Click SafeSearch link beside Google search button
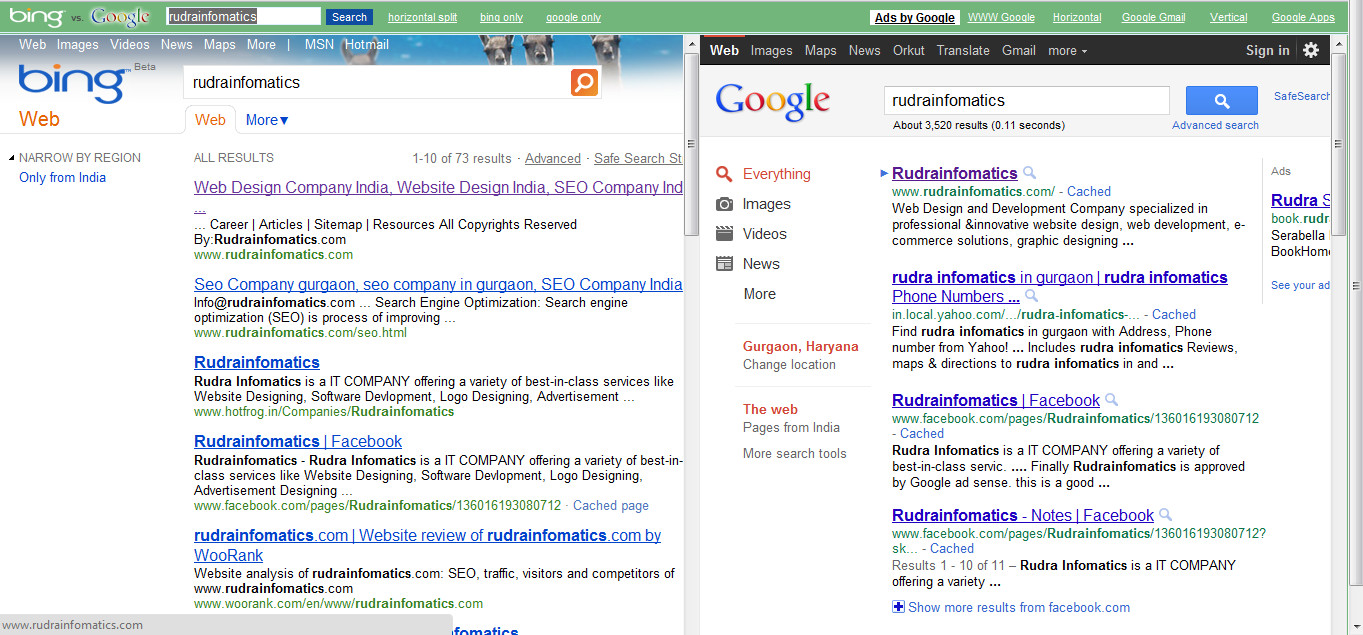This screenshot has width=1363, height=635. pos(1302,96)
